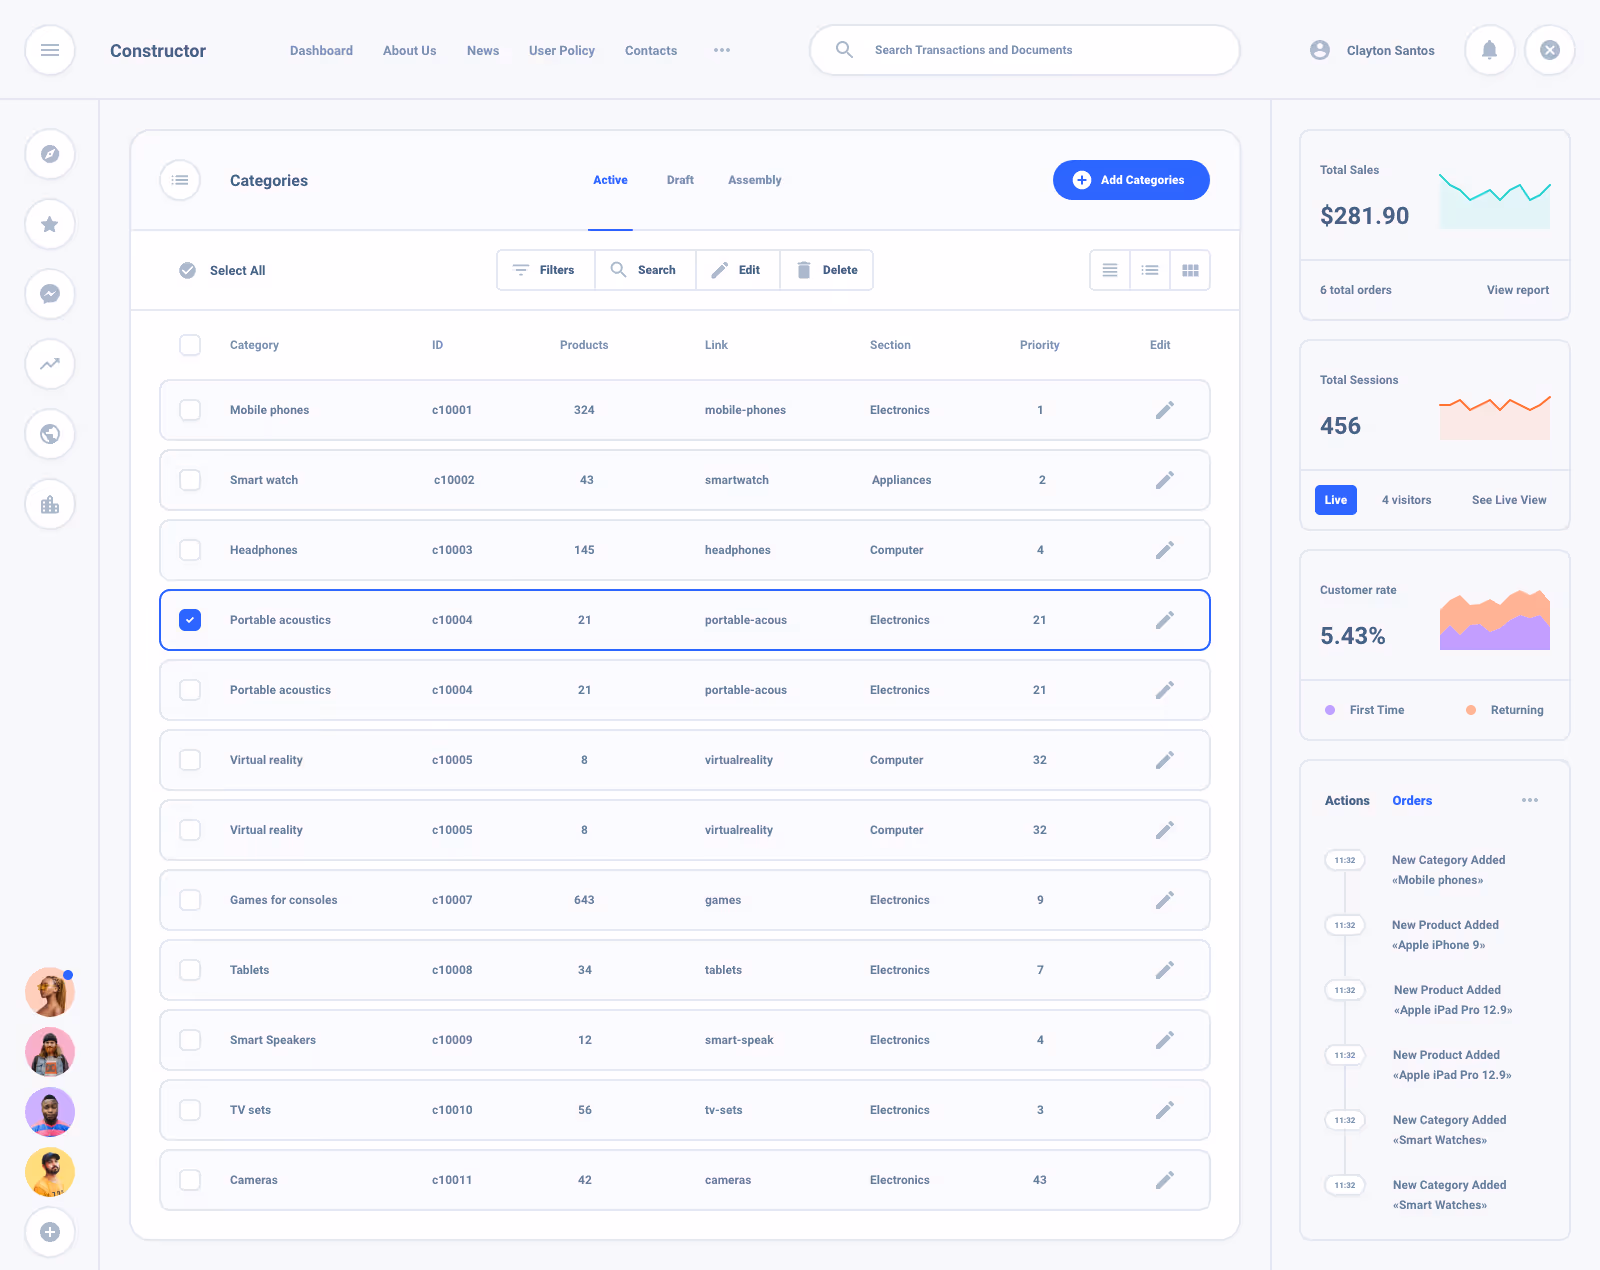Open the navigation overflow ellipsis menu
The image size is (1600, 1270).
pyautogui.click(x=722, y=50)
